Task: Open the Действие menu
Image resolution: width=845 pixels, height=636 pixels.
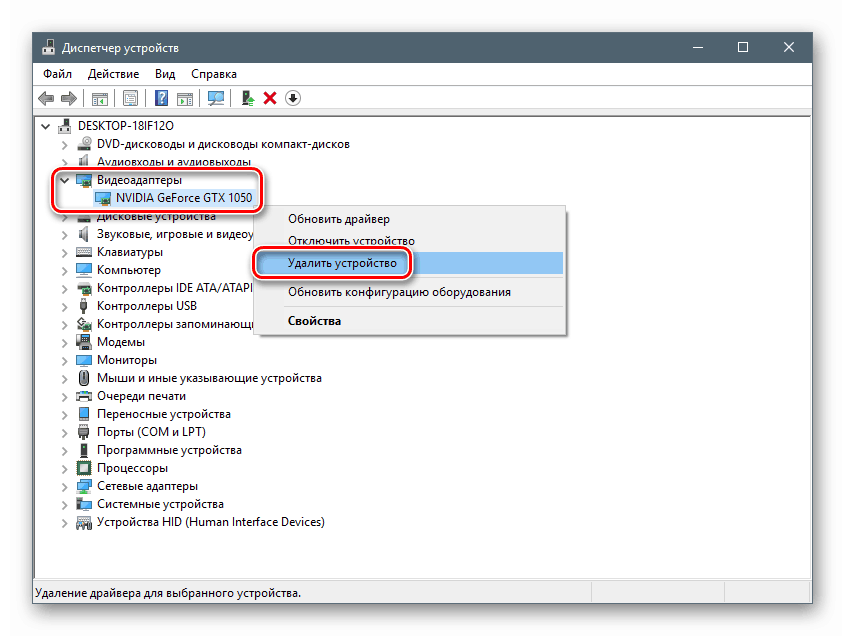Action: click(x=113, y=73)
